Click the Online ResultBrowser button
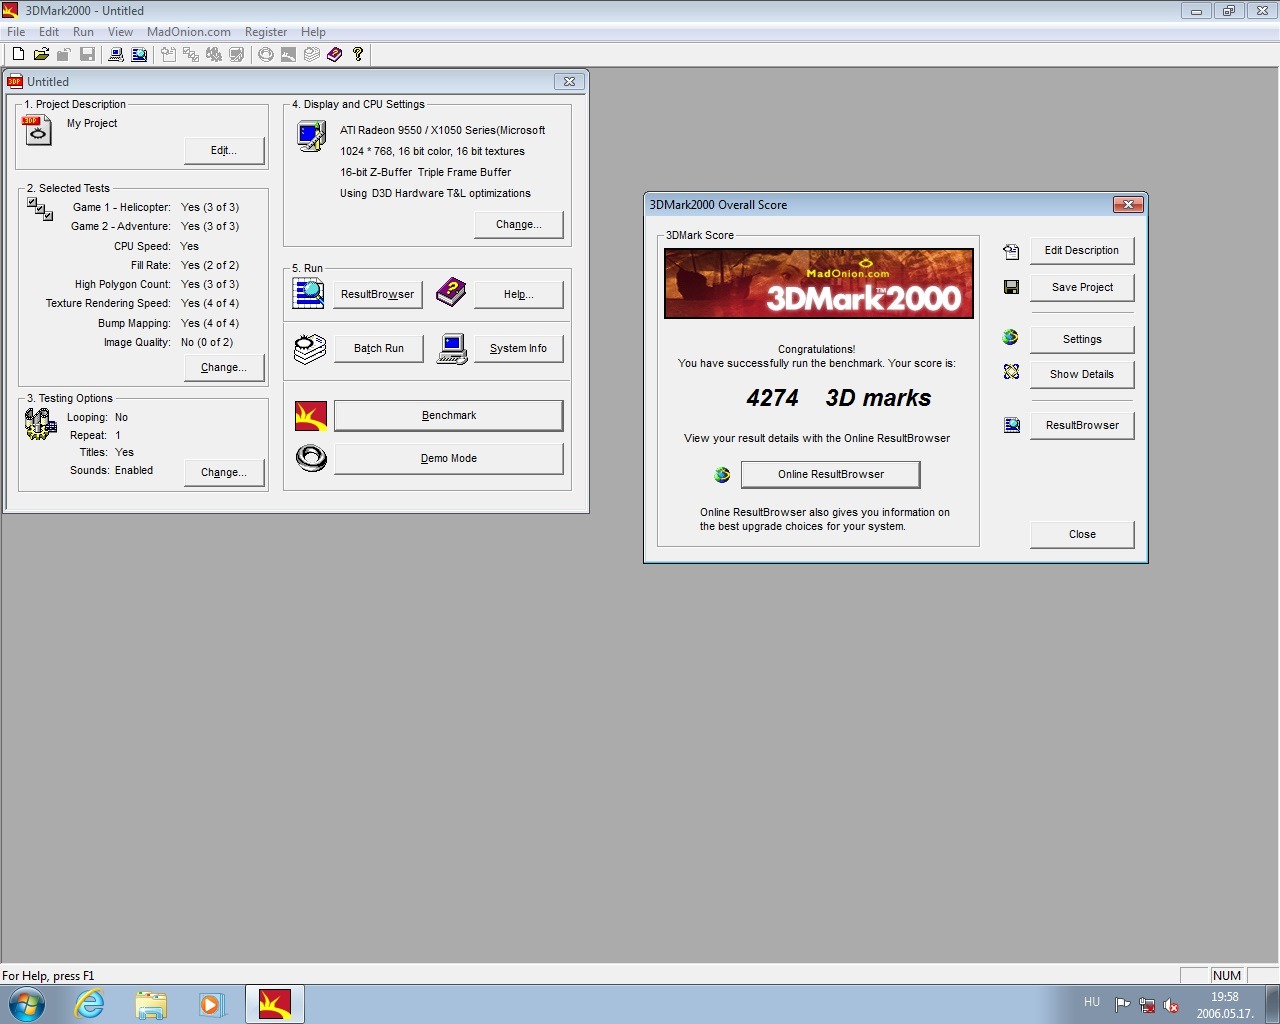This screenshot has height=1024, width=1280. click(831, 474)
